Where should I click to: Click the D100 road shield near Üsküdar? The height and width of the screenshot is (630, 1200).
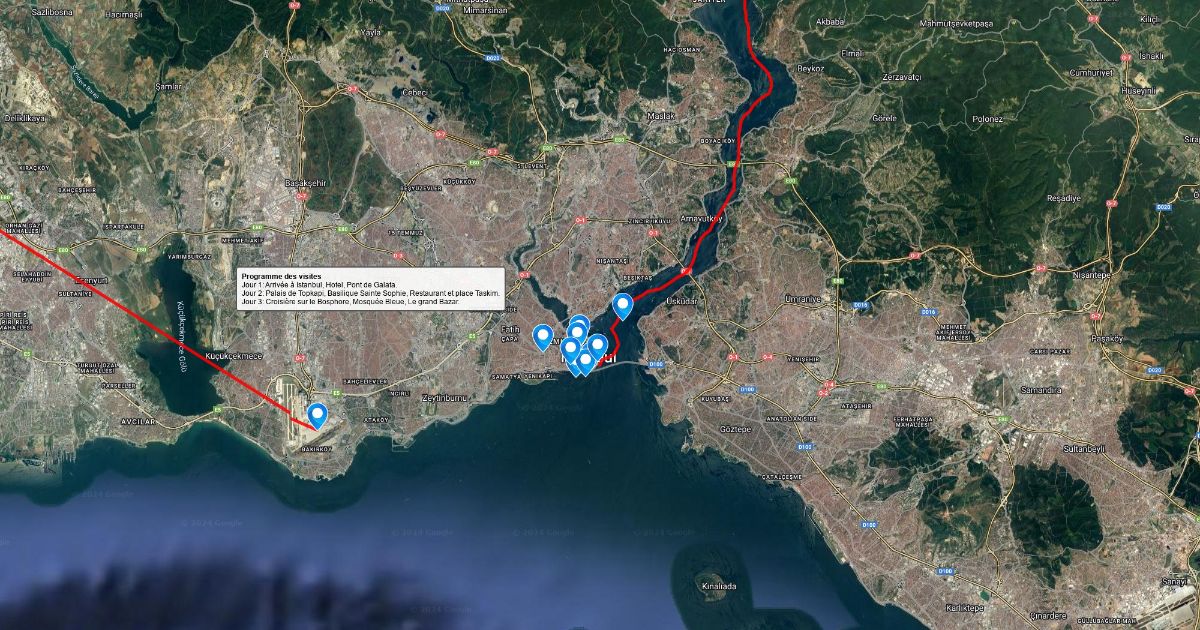pos(656,365)
